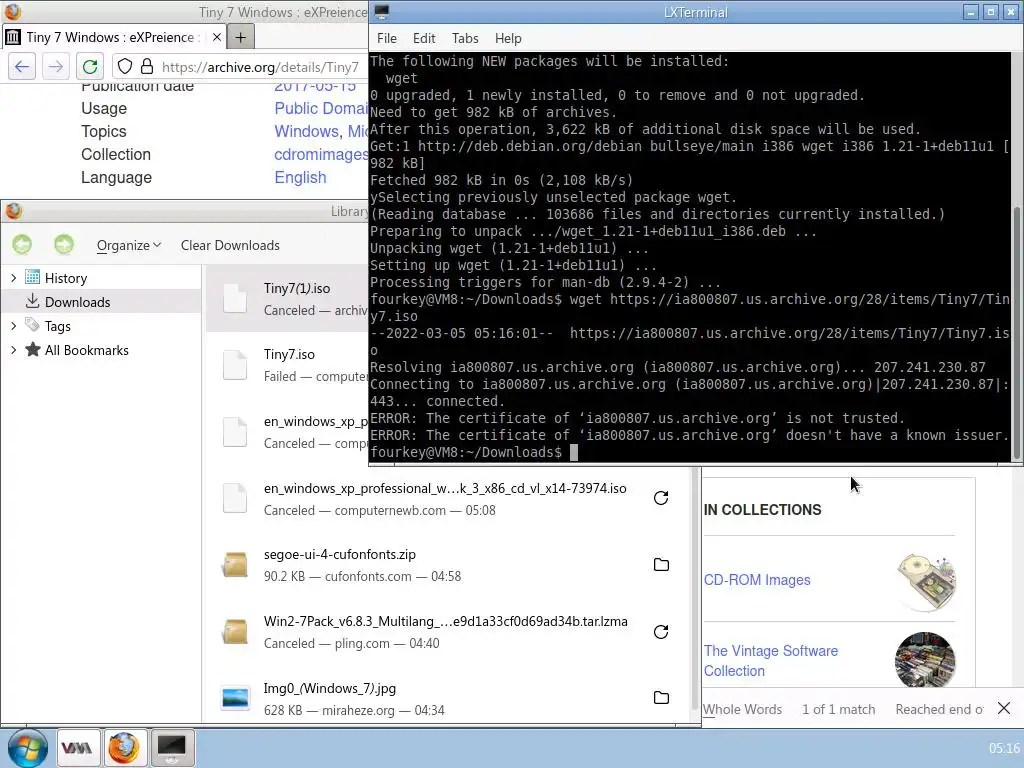Click the Library downloads list scrollbar
The image size is (1024, 768).
click(695, 588)
